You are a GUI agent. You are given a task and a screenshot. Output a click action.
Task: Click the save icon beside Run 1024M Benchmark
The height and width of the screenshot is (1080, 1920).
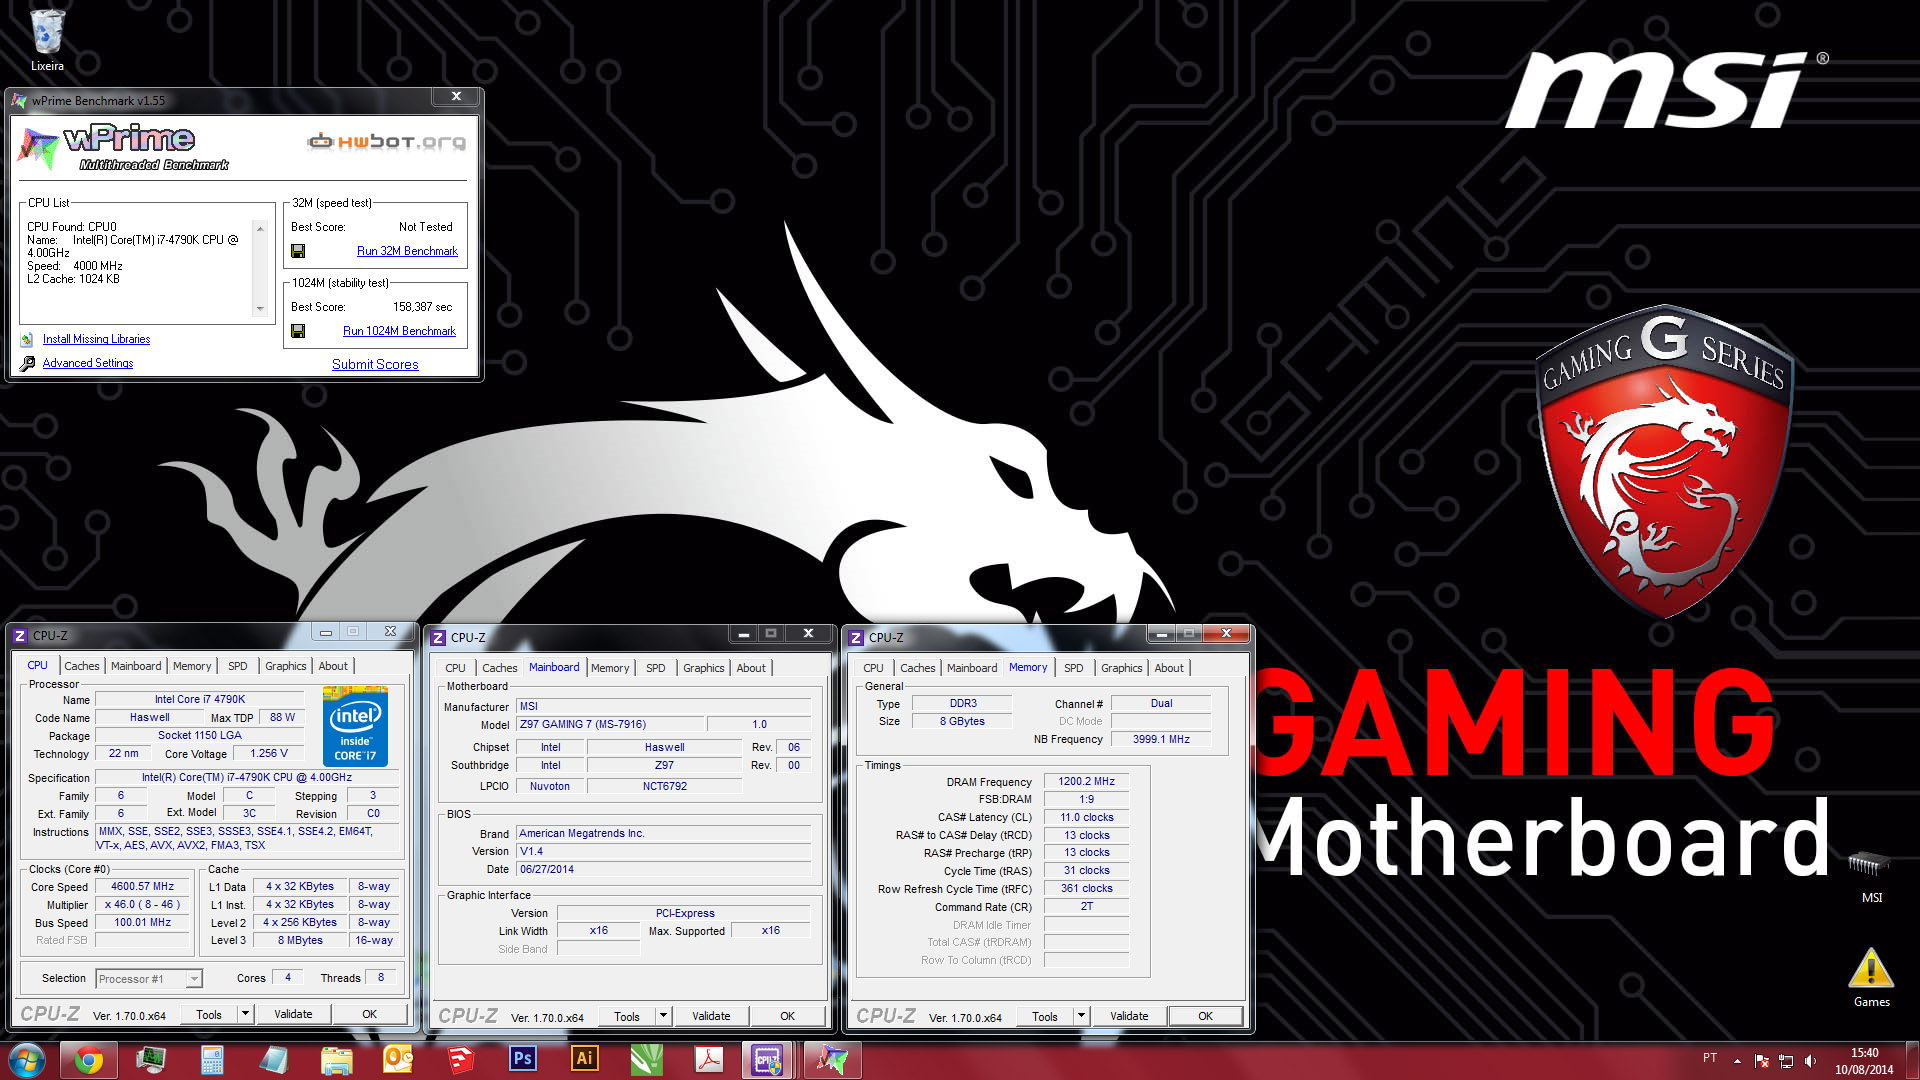click(298, 331)
